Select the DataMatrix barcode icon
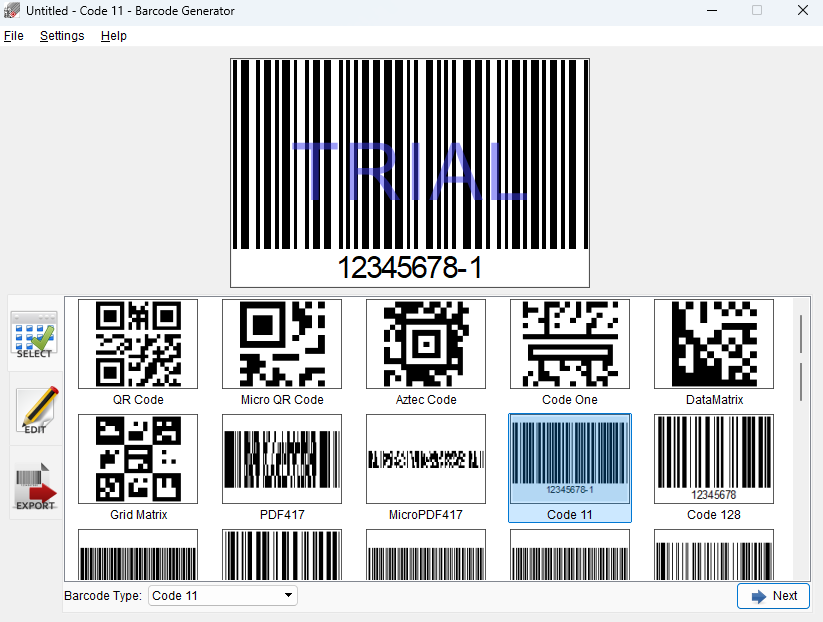Viewport: 823px width, 622px height. (x=714, y=344)
